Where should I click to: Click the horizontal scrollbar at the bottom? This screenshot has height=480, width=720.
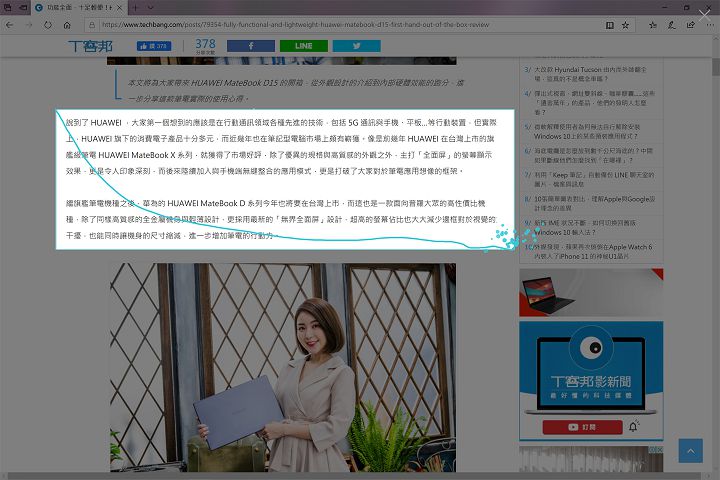[x=354, y=476]
